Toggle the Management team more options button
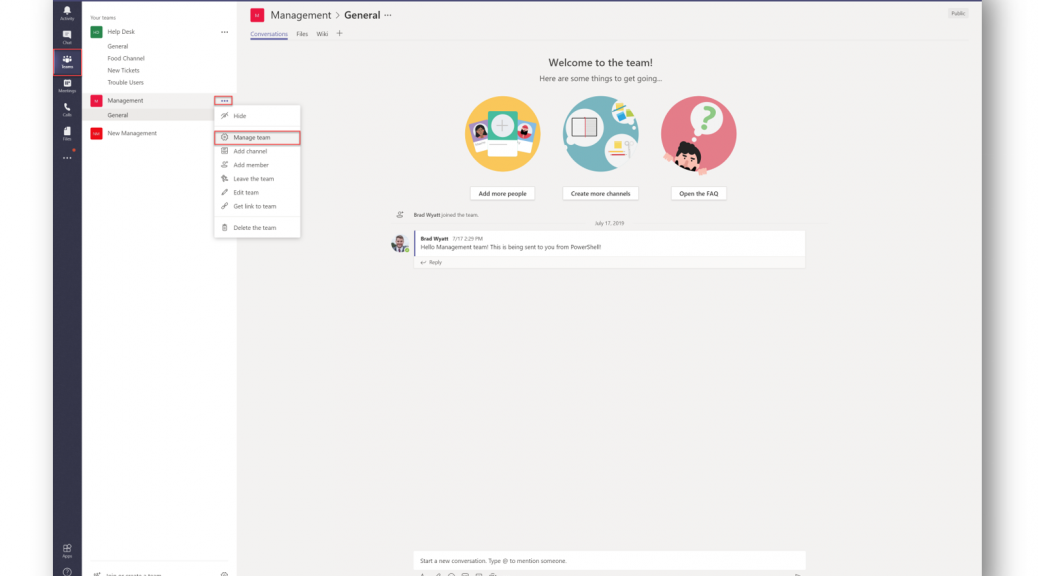The height and width of the screenshot is (576, 1038). [x=224, y=101]
